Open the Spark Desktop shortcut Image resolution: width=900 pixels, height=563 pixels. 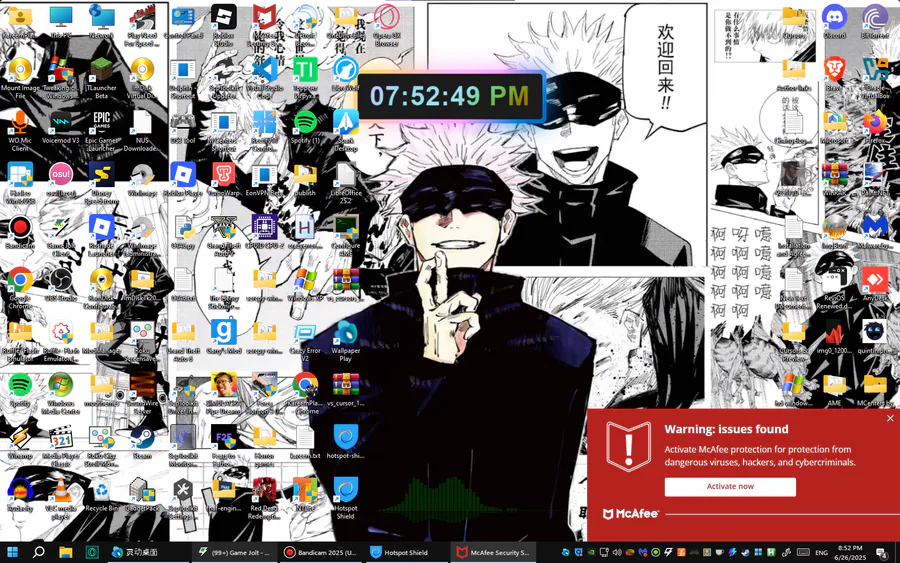[346, 130]
